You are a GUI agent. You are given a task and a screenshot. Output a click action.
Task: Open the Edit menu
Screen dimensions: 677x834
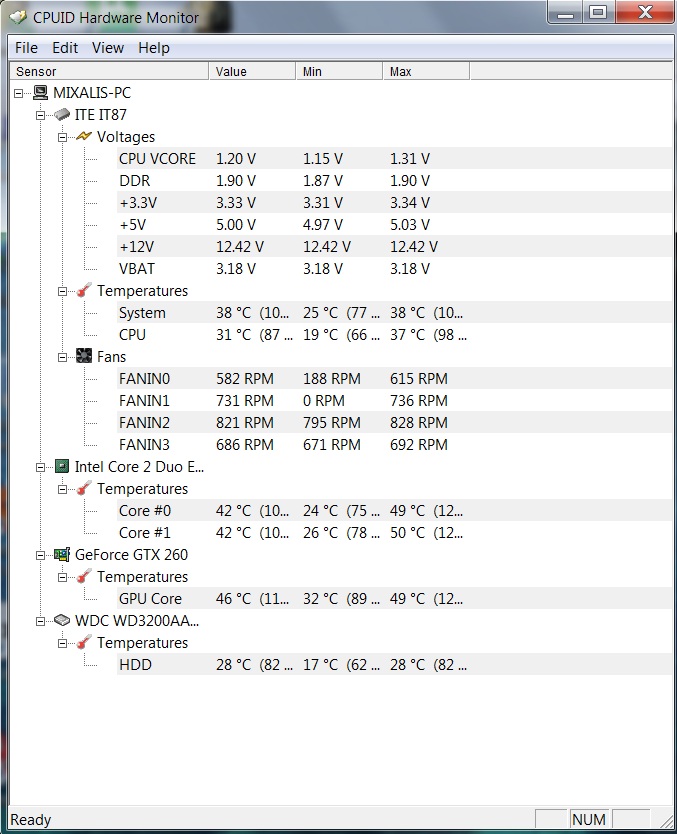click(65, 48)
